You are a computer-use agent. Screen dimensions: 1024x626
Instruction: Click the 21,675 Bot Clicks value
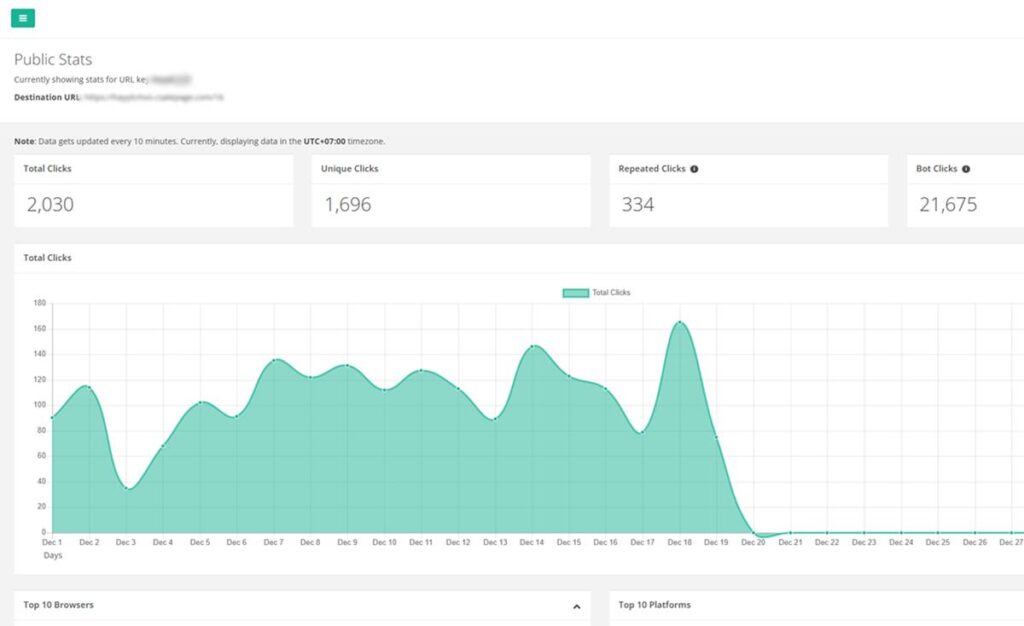[948, 205]
